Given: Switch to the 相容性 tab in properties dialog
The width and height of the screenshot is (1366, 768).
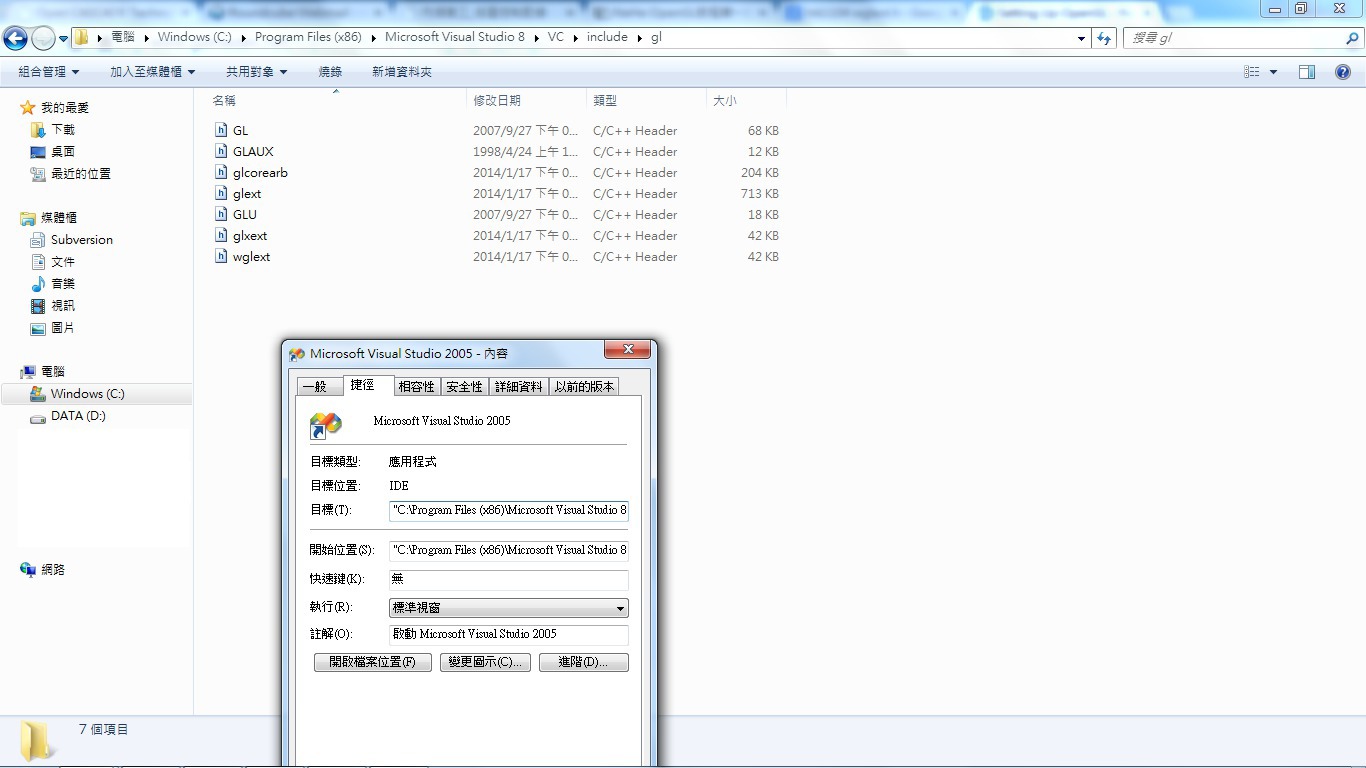Looking at the screenshot, I should pyautogui.click(x=416, y=387).
